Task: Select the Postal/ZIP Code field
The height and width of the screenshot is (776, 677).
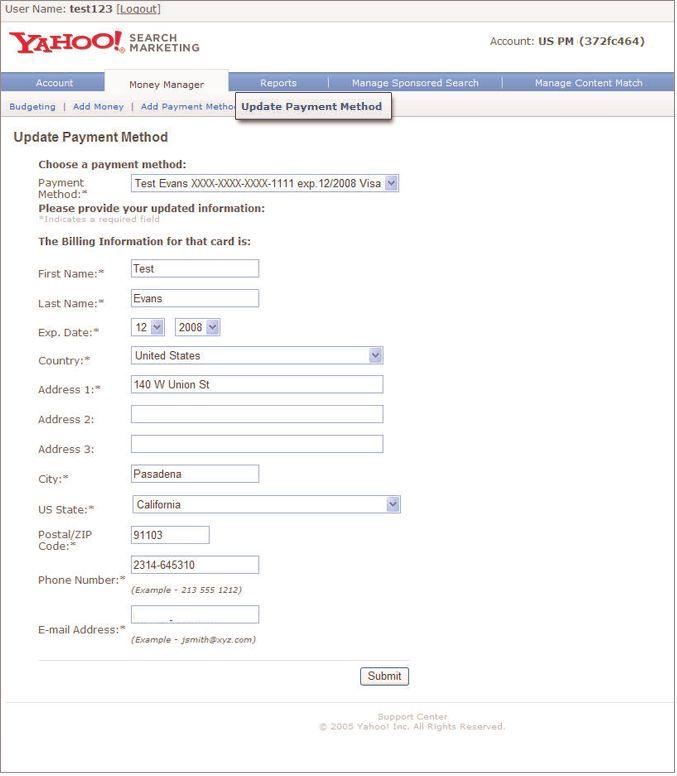Action: 170,535
